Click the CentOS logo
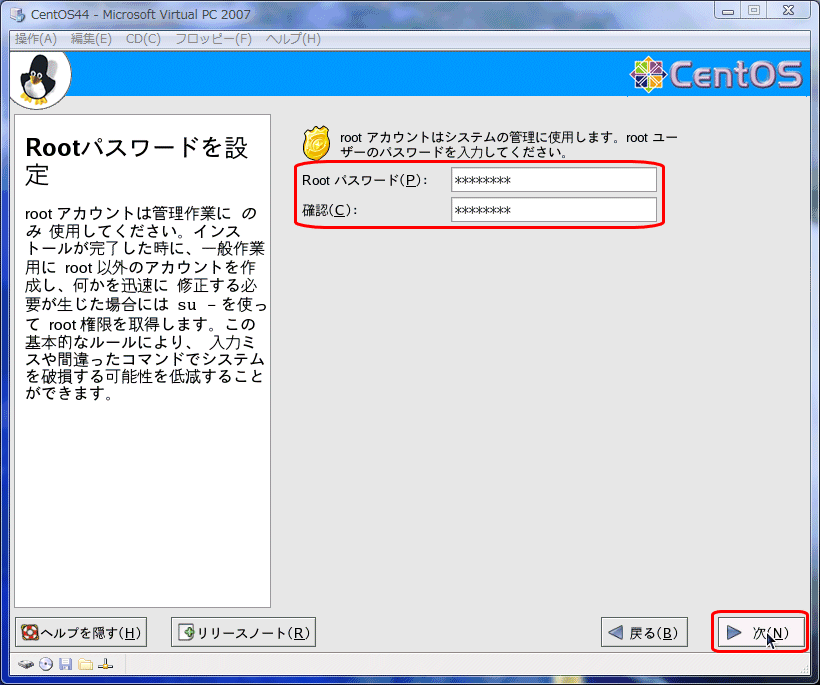The width and height of the screenshot is (820, 685). (715, 74)
